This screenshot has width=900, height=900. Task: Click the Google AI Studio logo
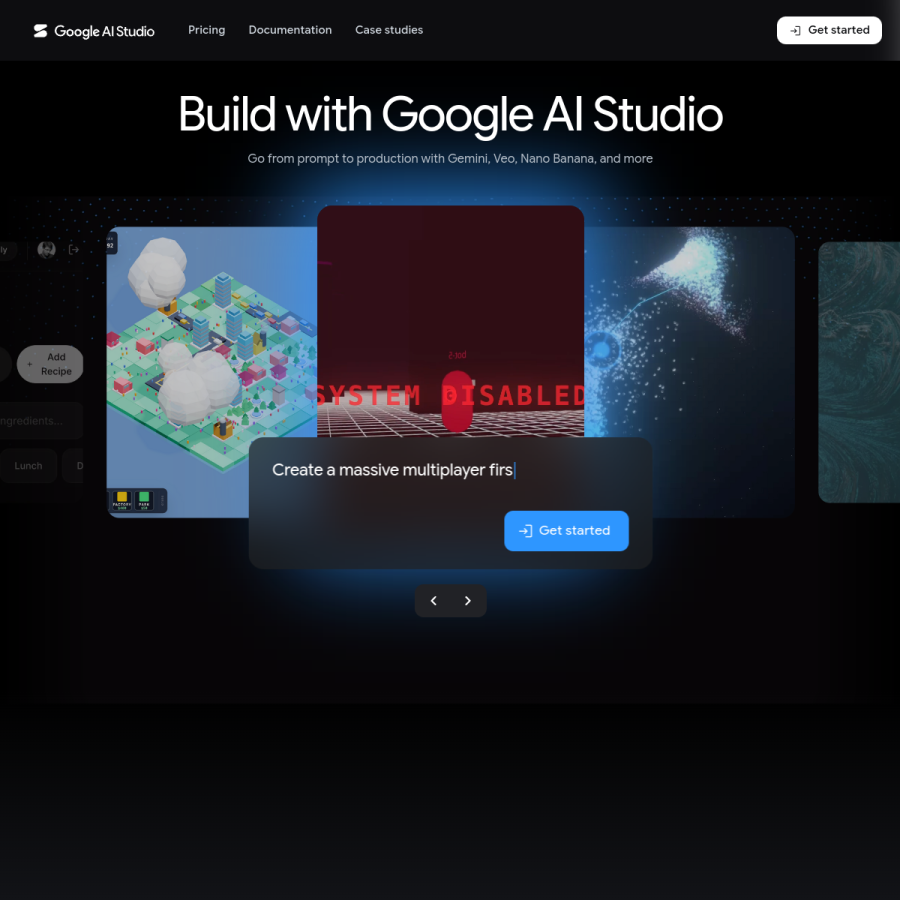pos(94,31)
